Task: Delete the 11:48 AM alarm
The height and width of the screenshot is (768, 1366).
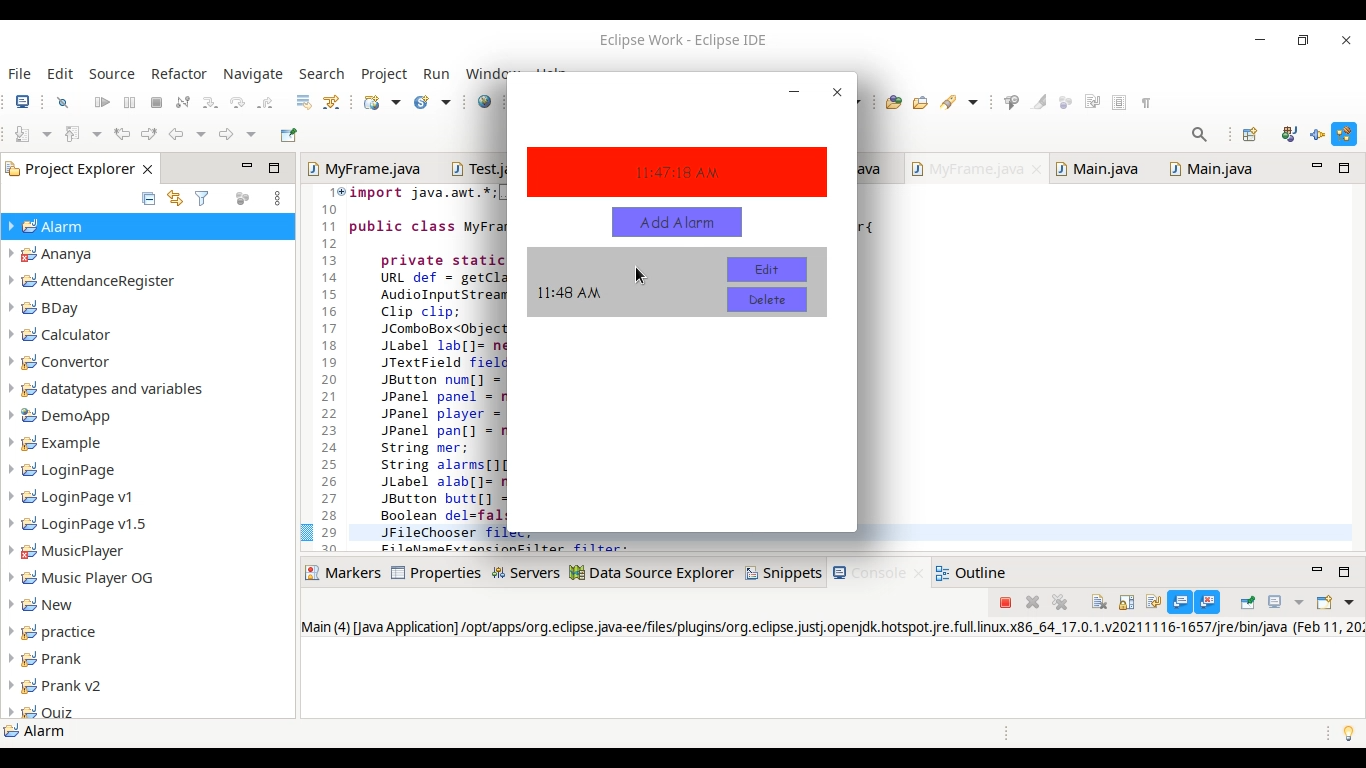Action: 766,299
